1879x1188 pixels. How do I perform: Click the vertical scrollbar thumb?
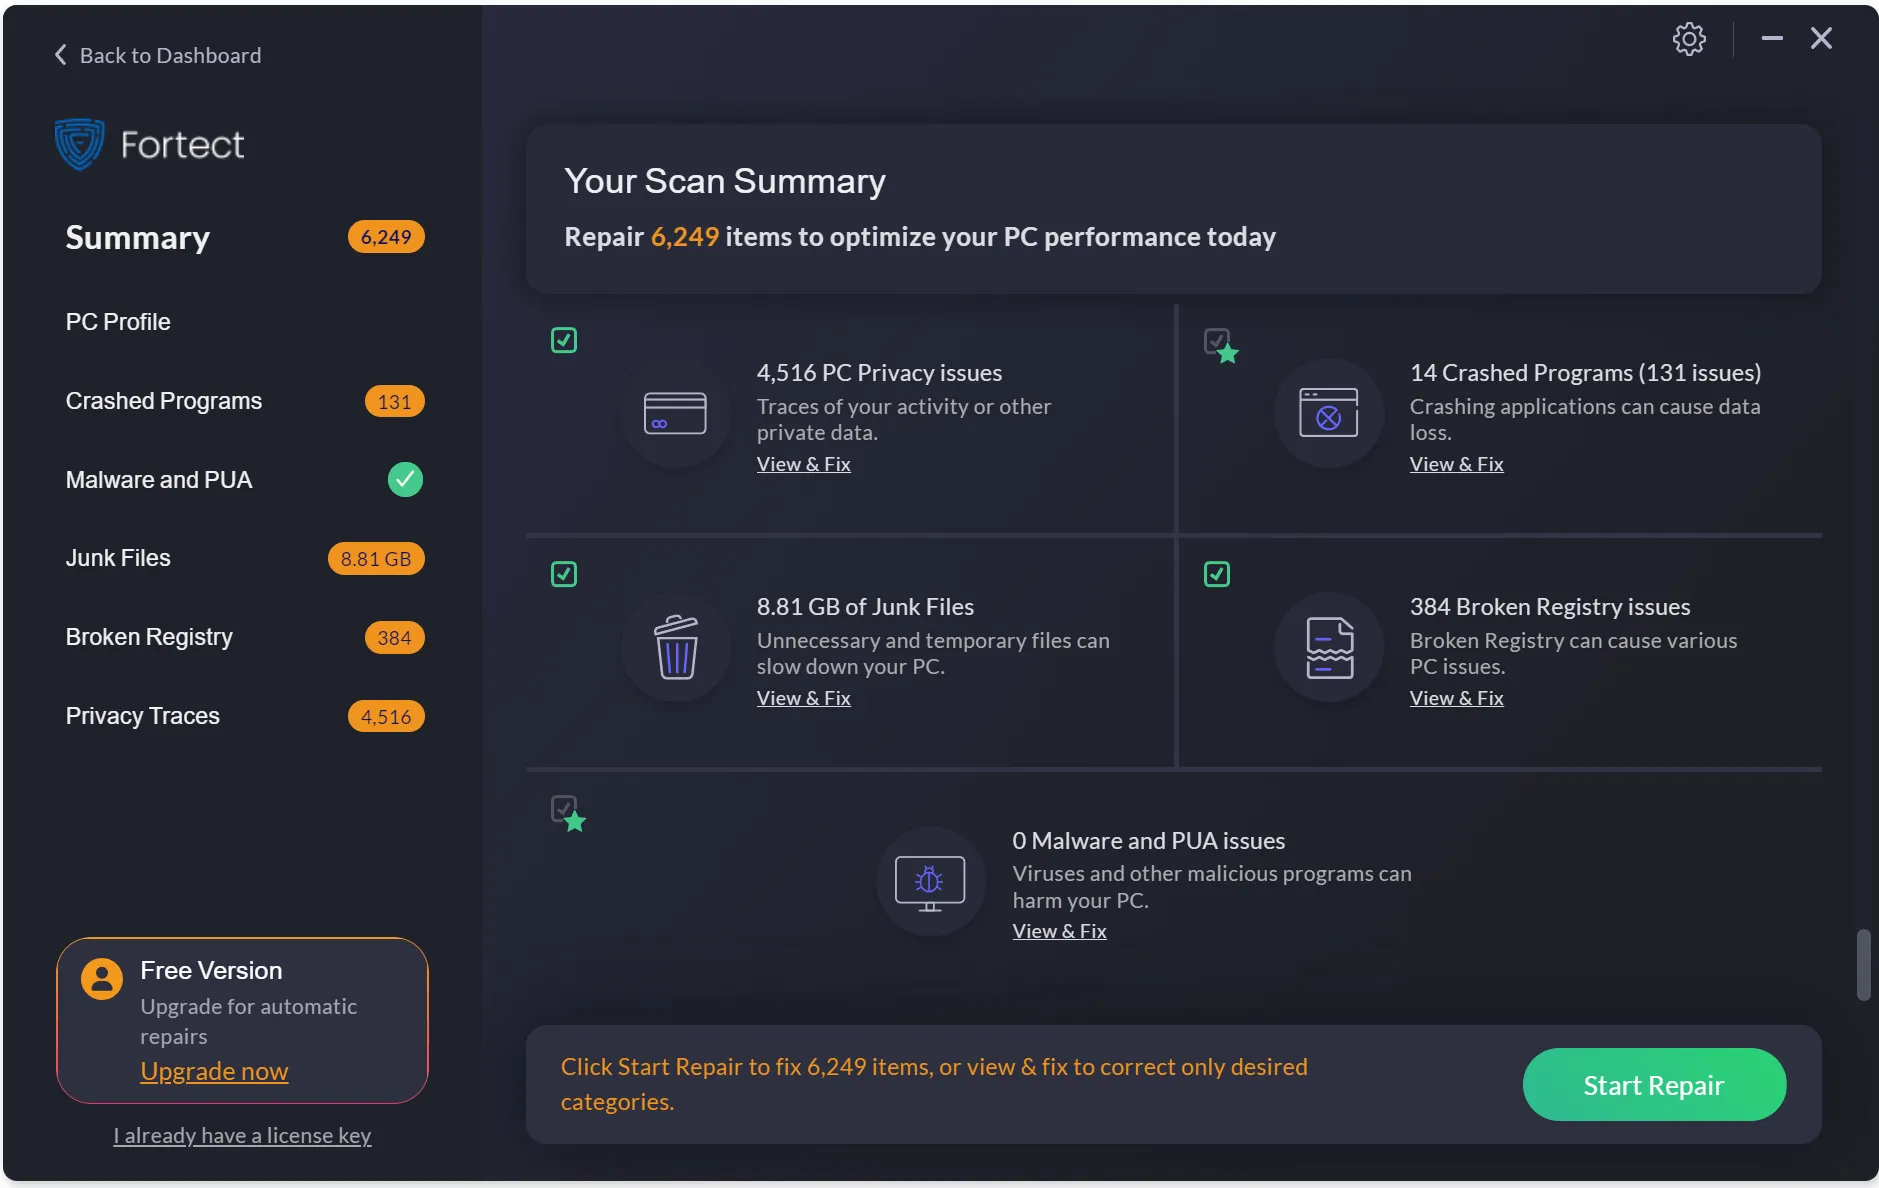(x=1863, y=964)
